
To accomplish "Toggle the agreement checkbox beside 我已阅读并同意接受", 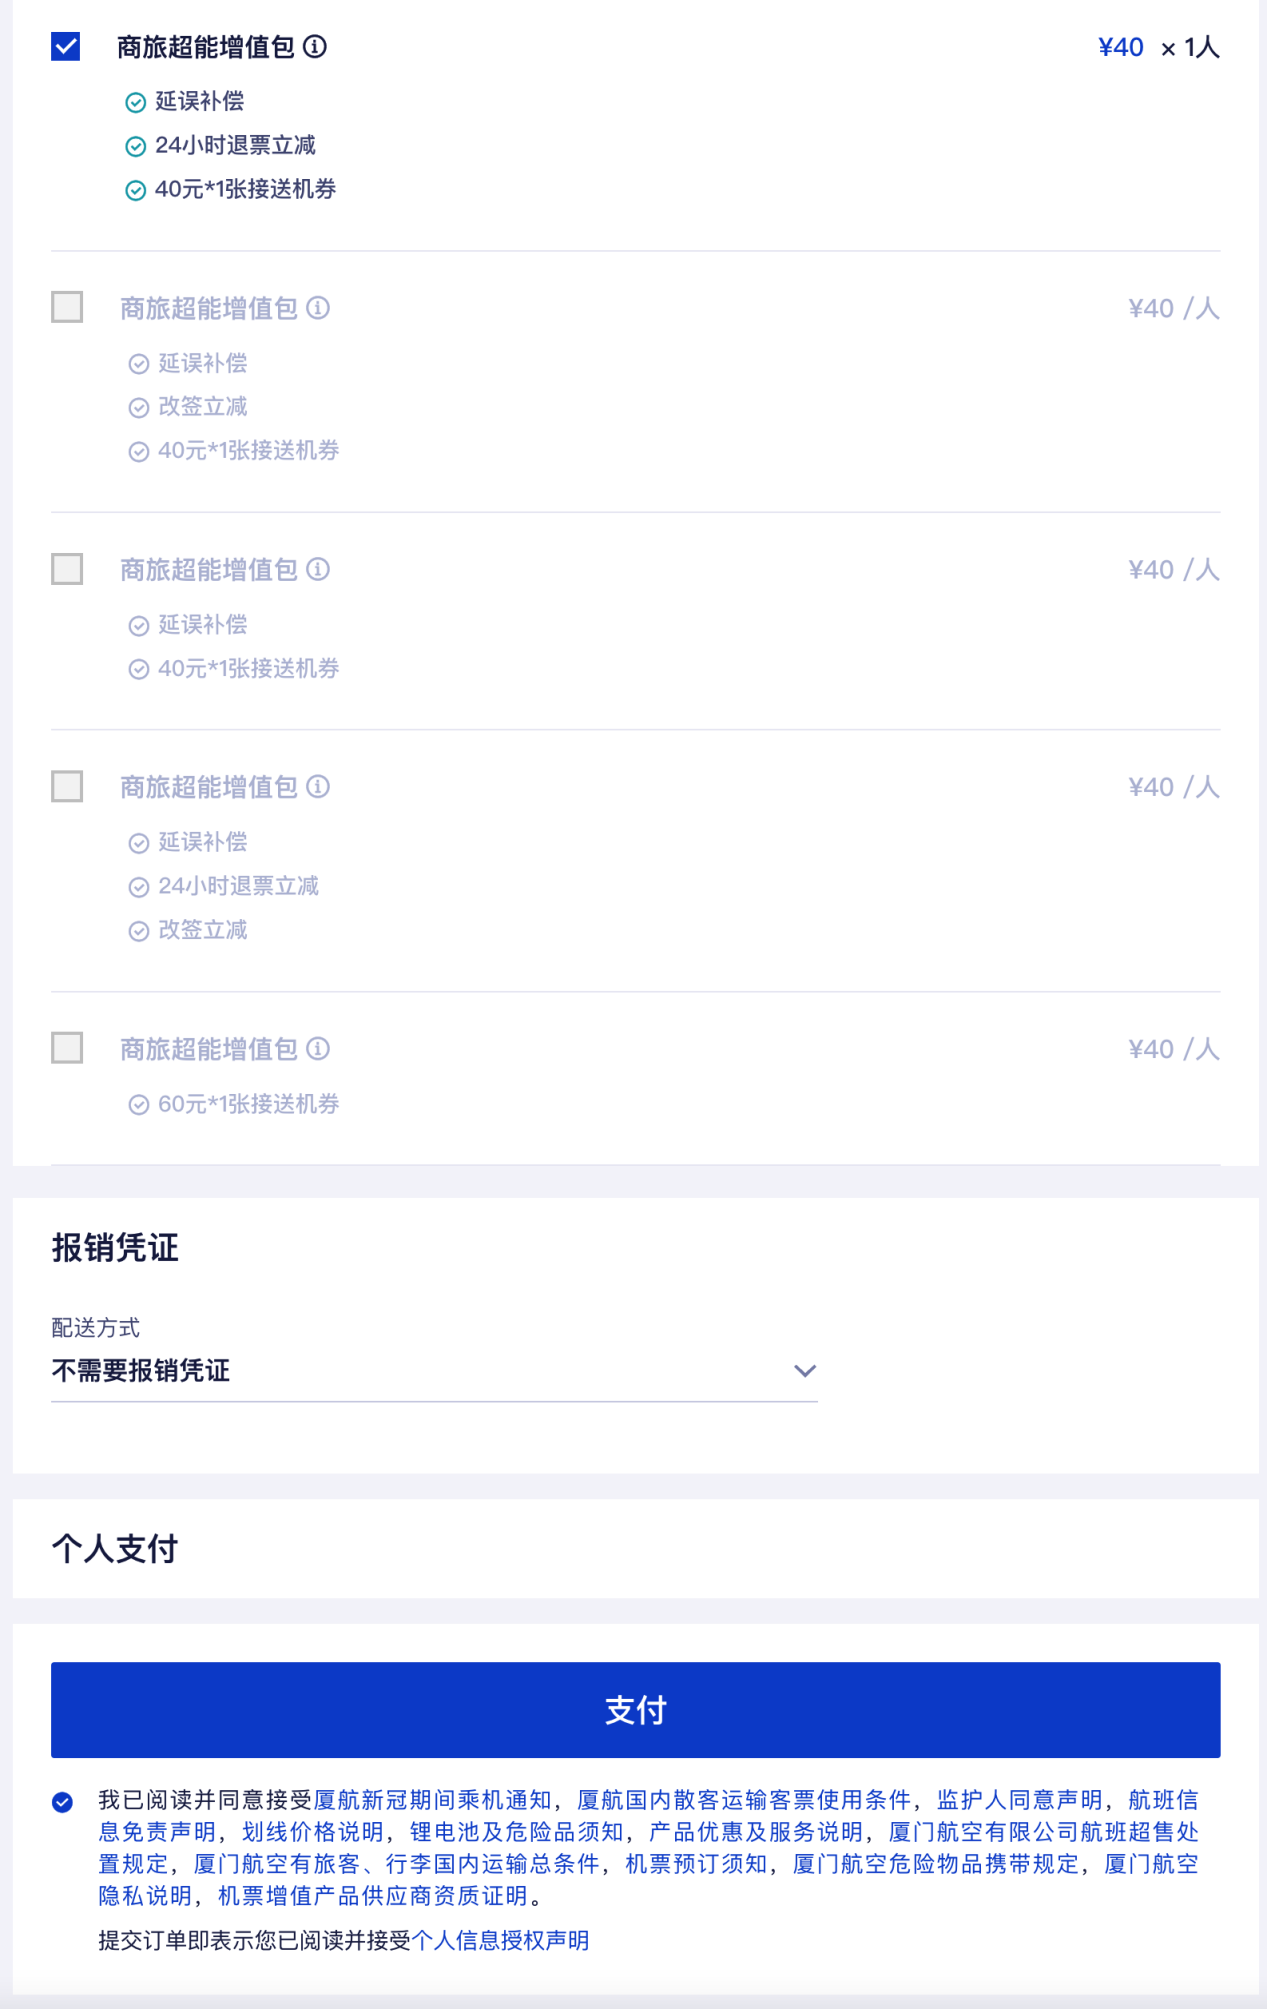I will click(x=62, y=1802).
